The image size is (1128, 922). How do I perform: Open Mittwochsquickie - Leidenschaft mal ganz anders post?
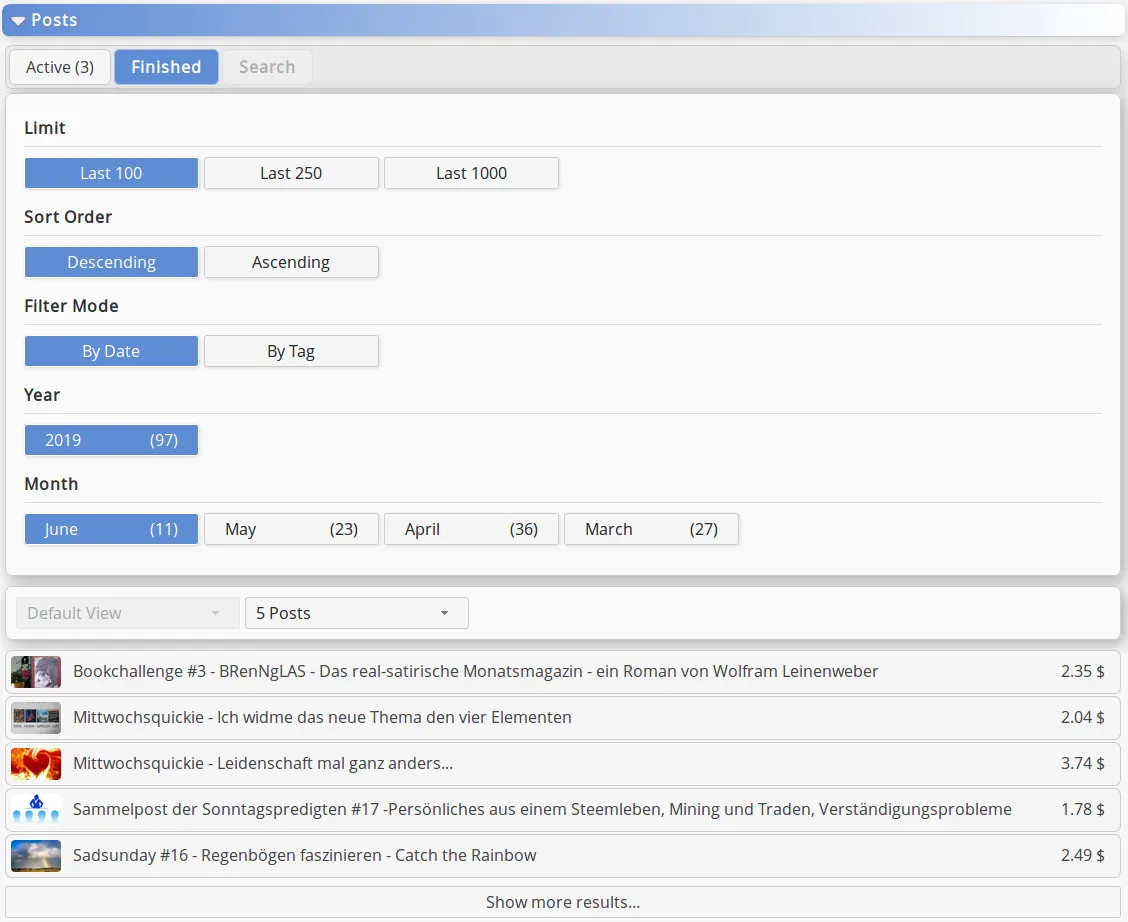point(263,764)
